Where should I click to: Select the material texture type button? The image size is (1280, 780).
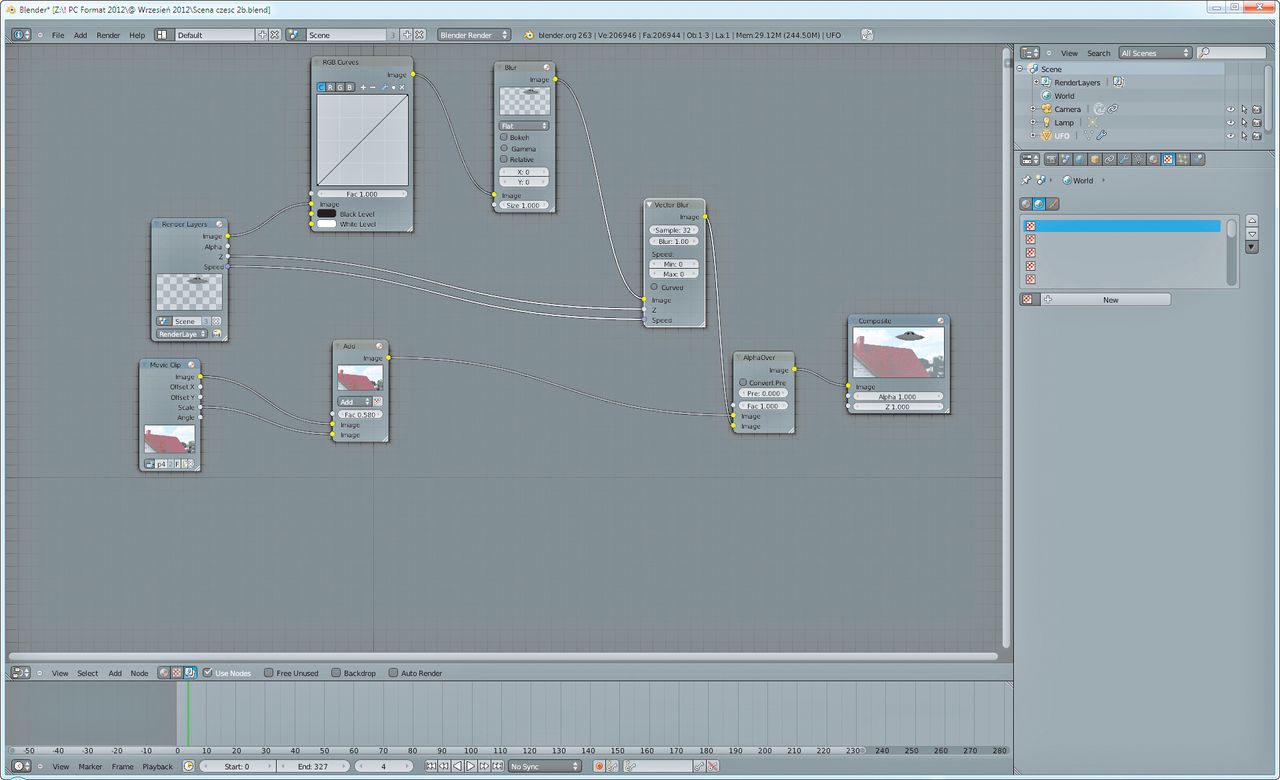coord(1026,204)
